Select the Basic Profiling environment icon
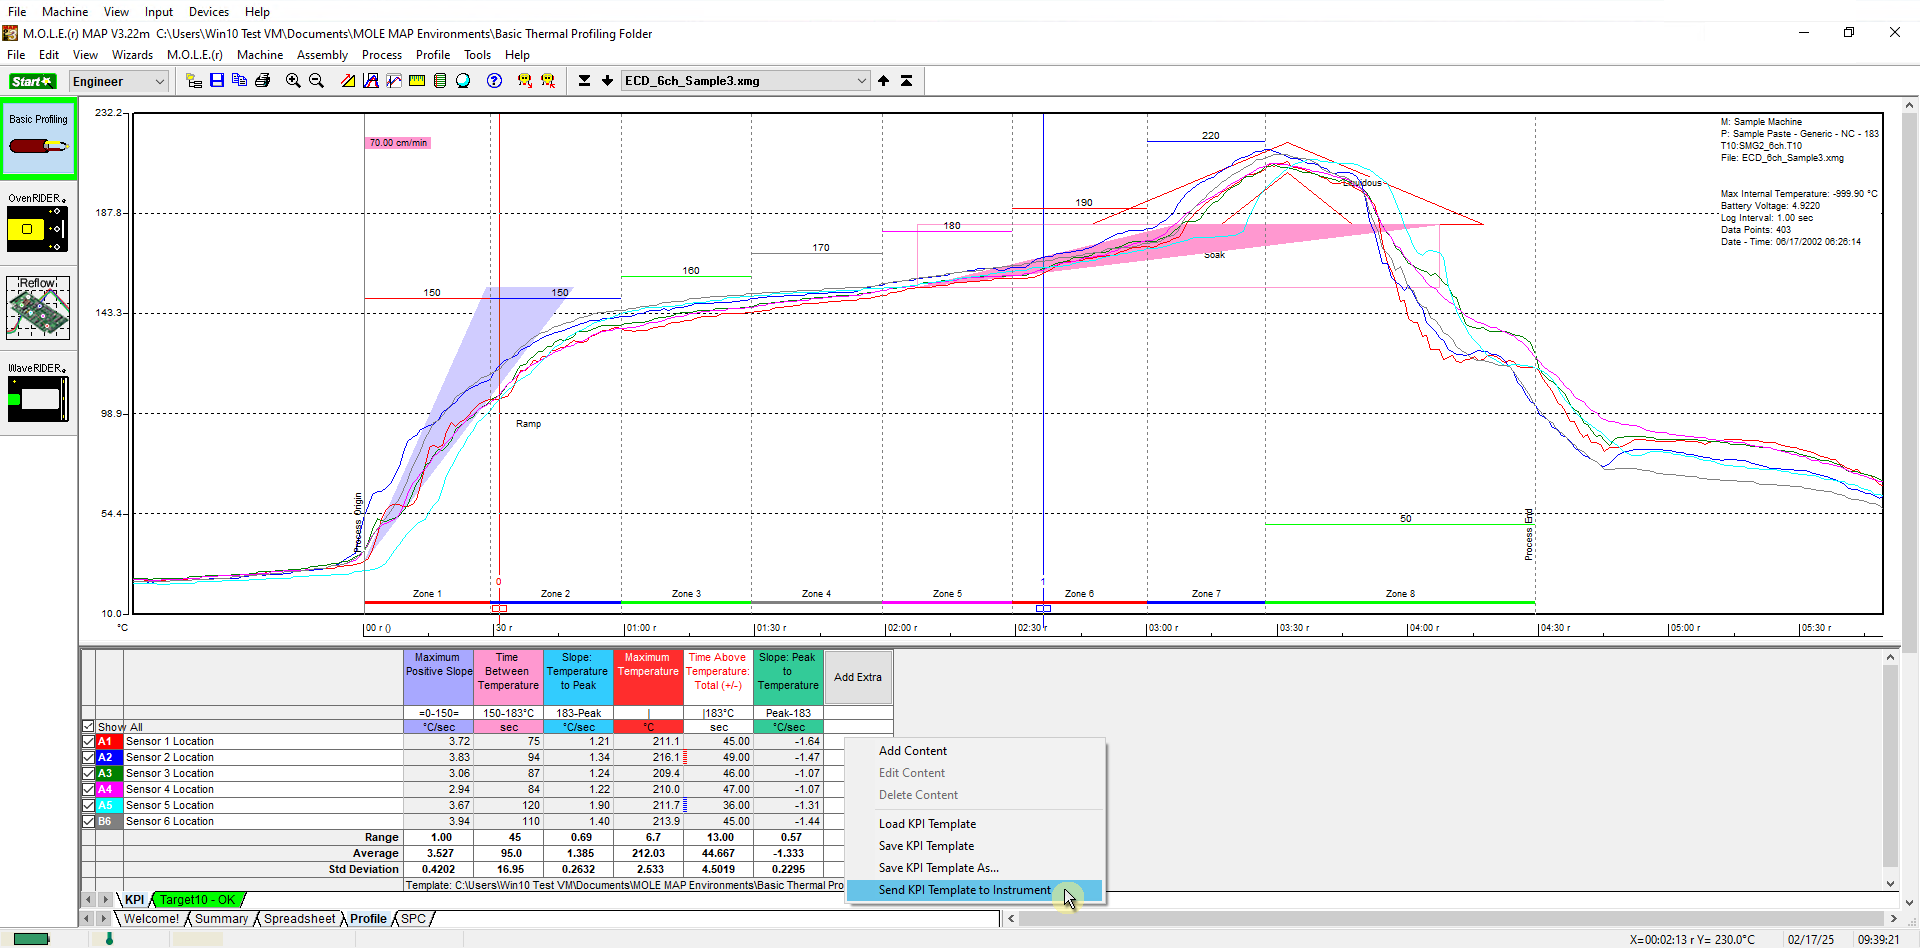The width and height of the screenshot is (1920, 948). (x=38, y=139)
